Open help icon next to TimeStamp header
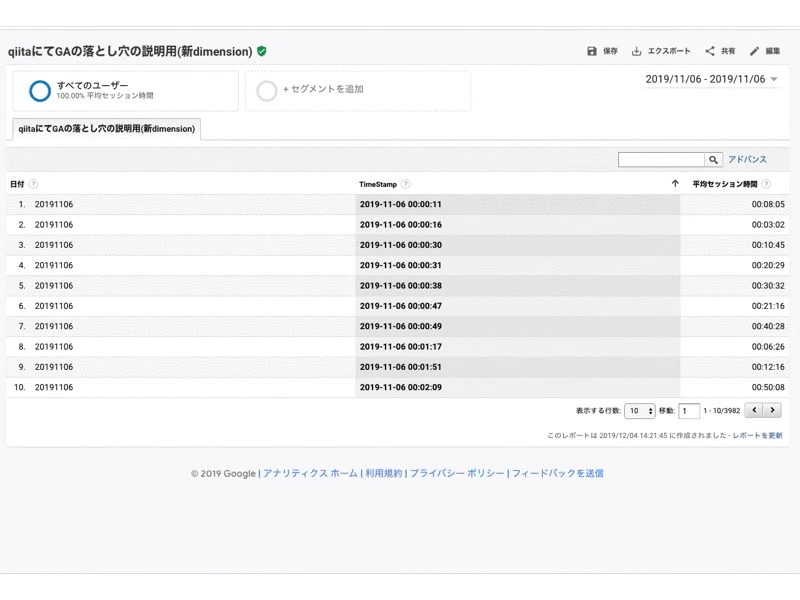 point(406,184)
